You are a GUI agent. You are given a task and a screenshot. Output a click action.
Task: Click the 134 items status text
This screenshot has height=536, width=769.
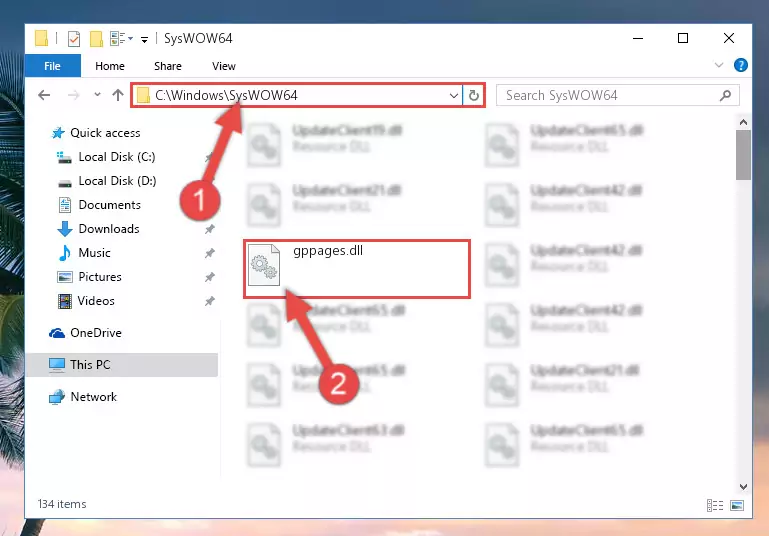(62, 504)
